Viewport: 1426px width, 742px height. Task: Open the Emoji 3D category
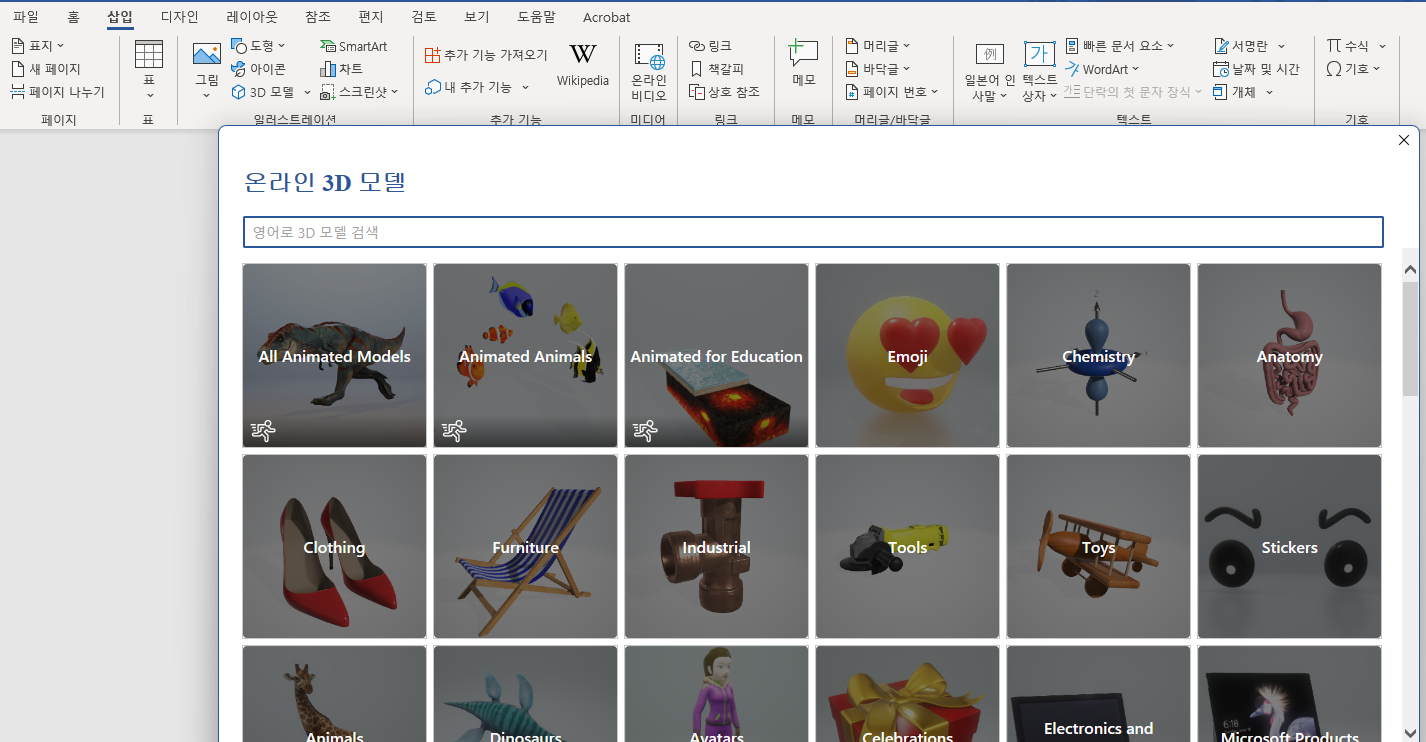(907, 355)
